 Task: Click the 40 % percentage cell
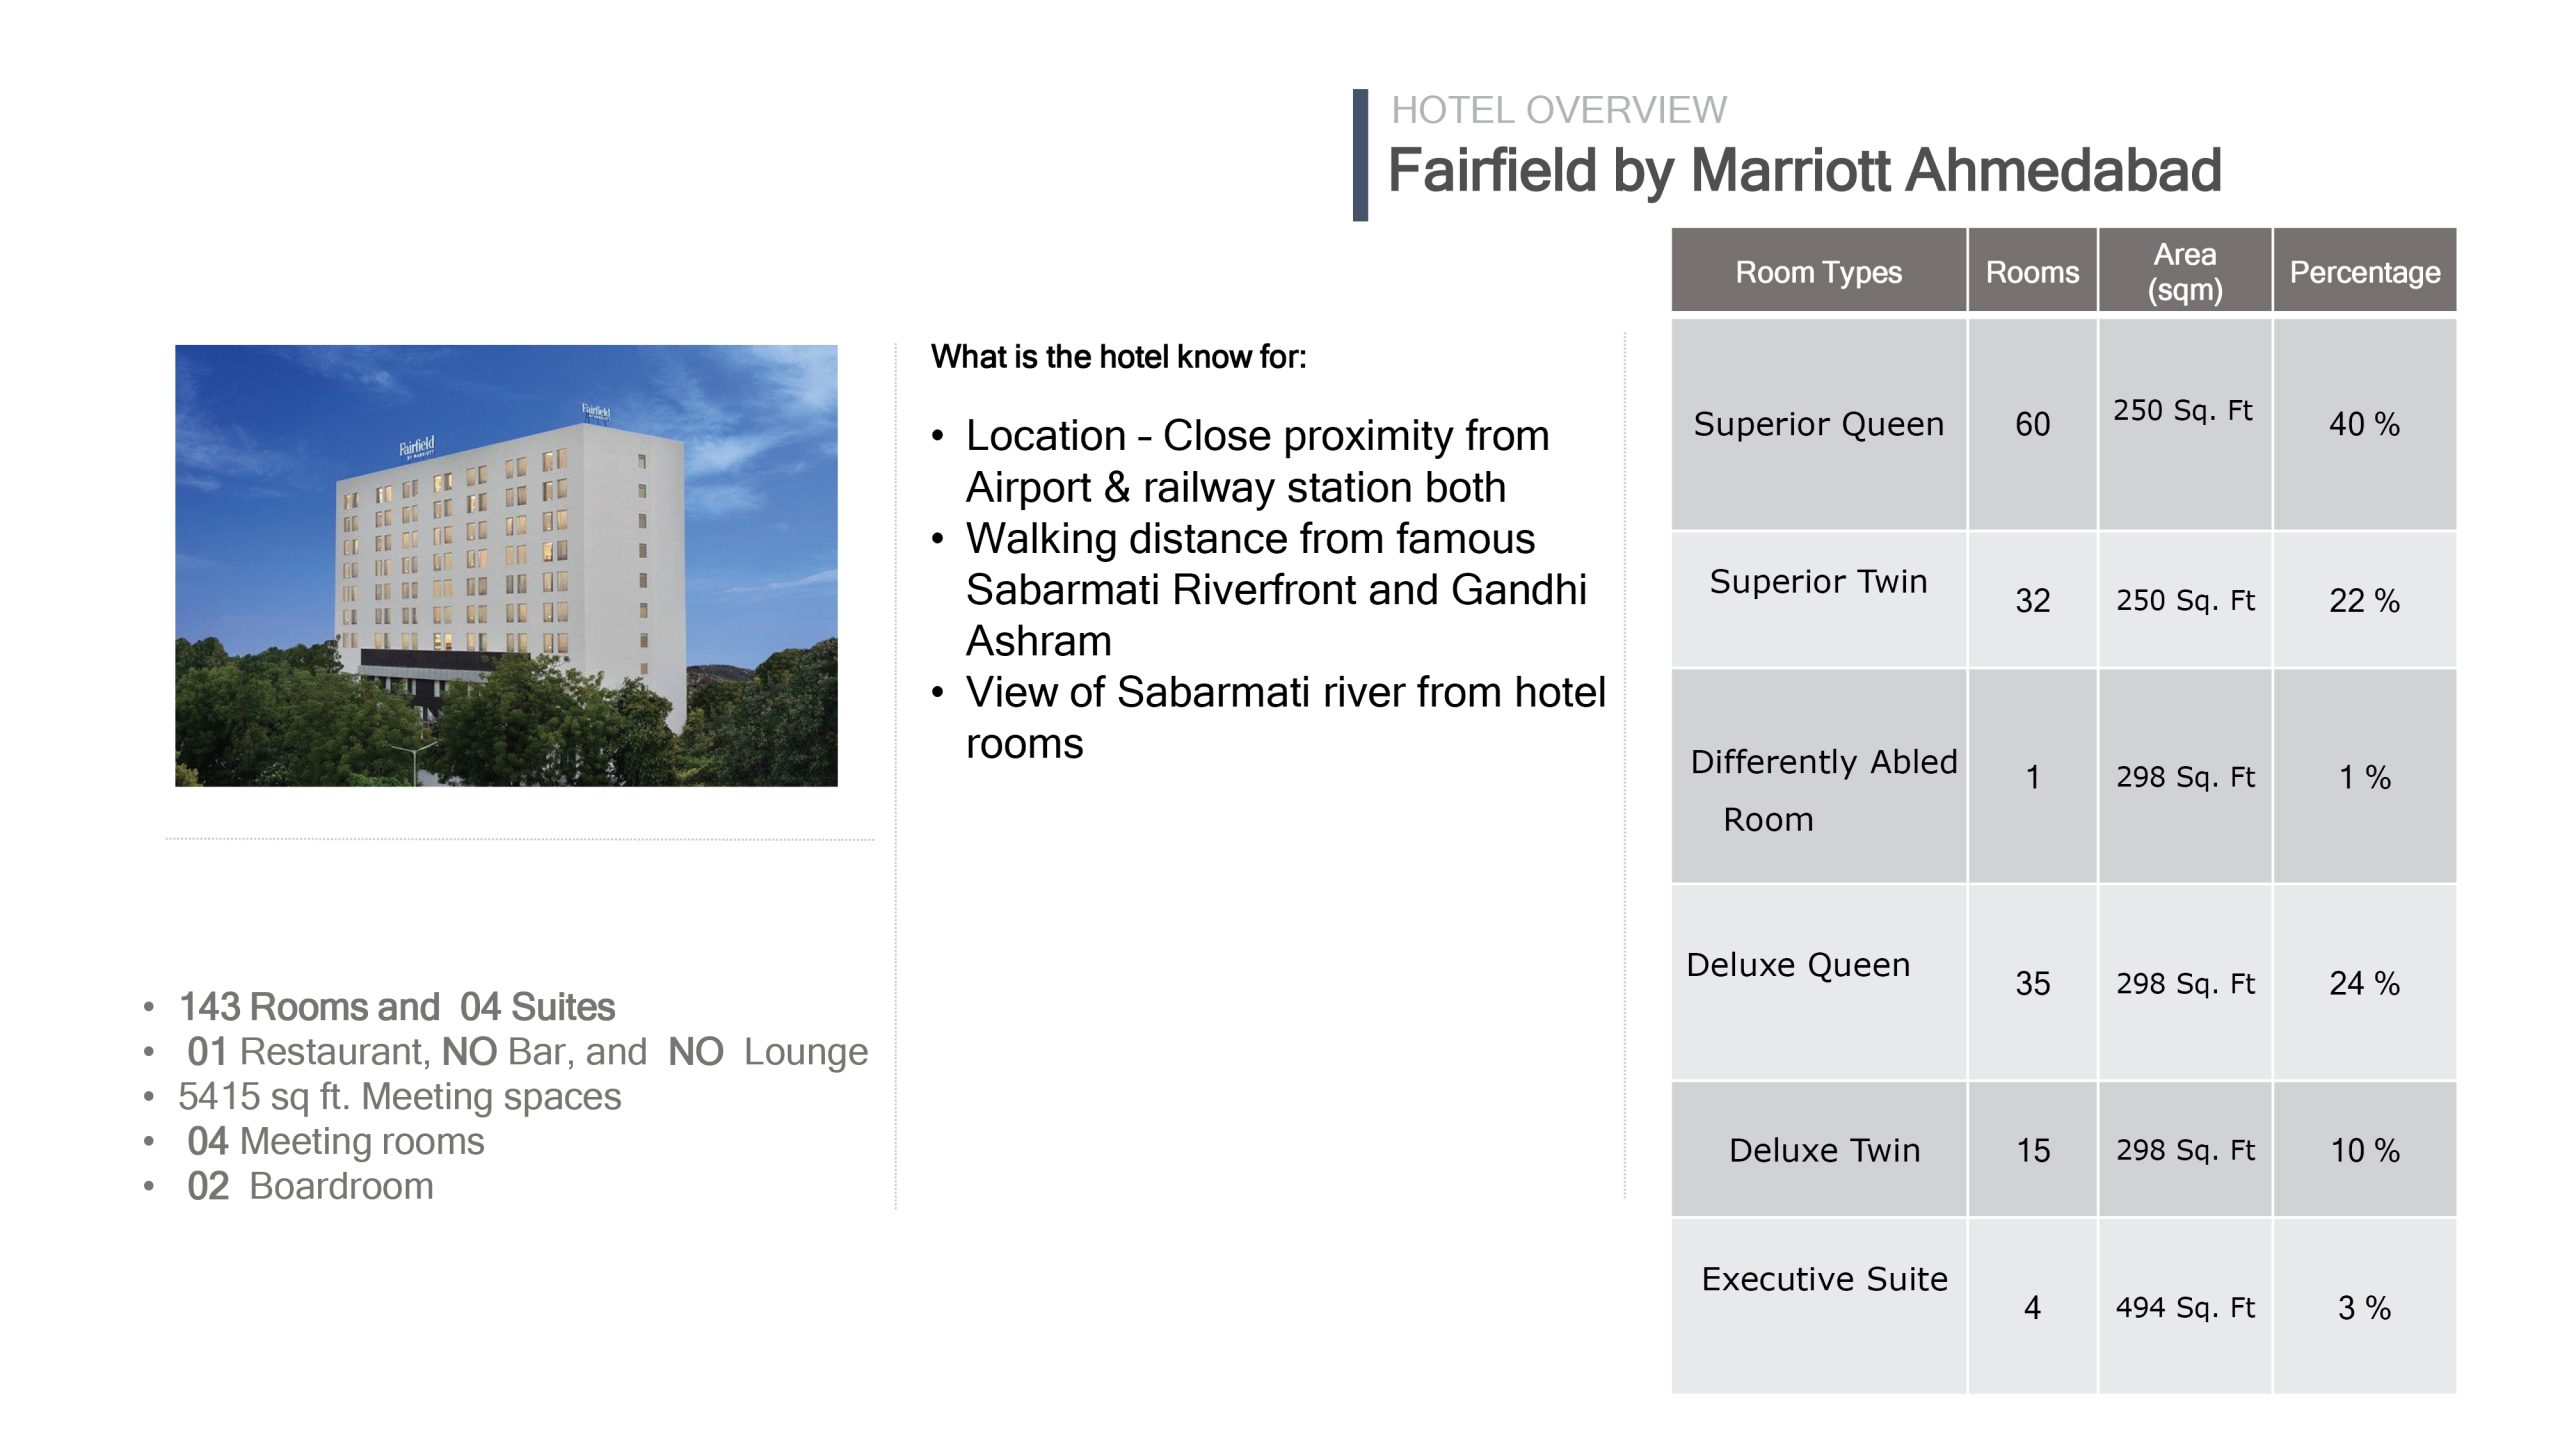click(x=2365, y=424)
